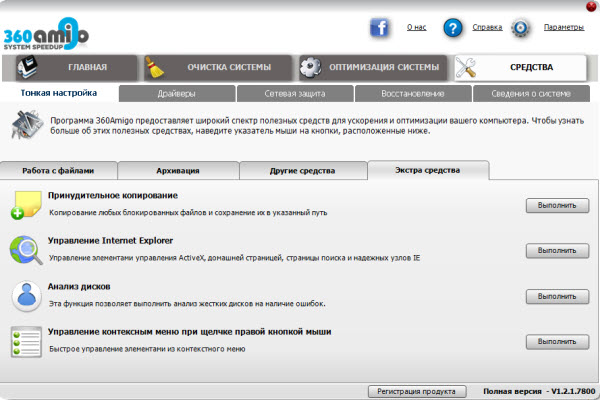Click the gear settings icon in header
Image resolution: width=600 pixels, height=400 pixels.
click(520, 28)
